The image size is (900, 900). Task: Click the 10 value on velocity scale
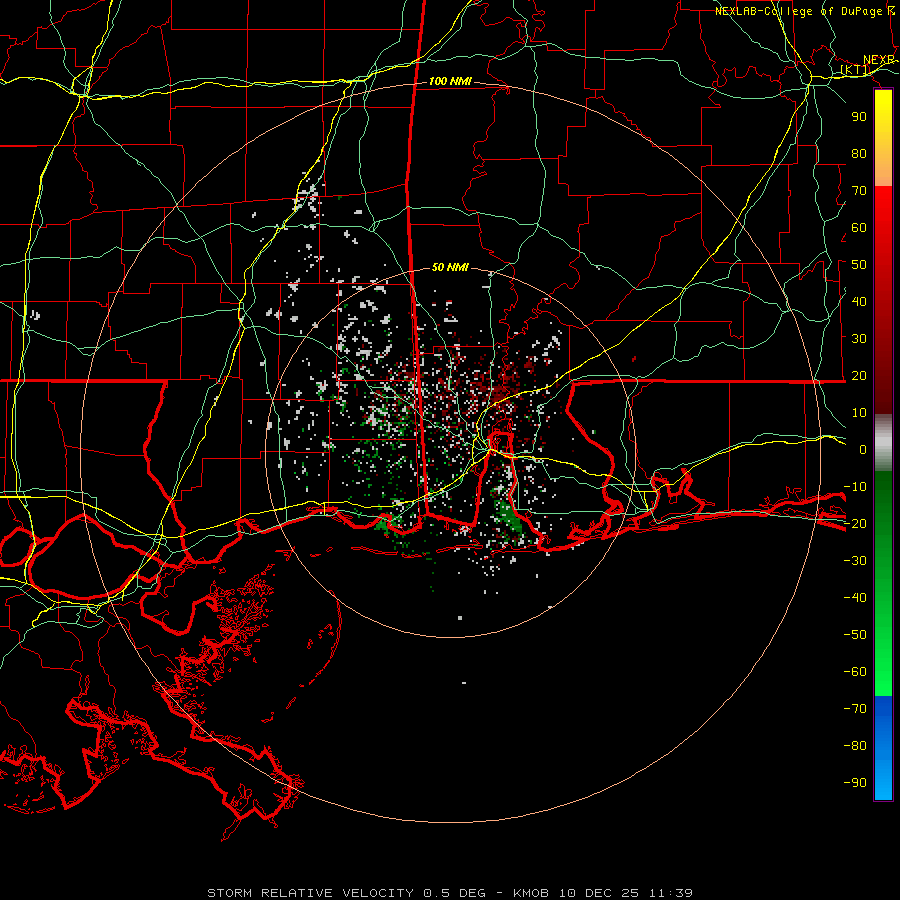pyautogui.click(x=859, y=413)
